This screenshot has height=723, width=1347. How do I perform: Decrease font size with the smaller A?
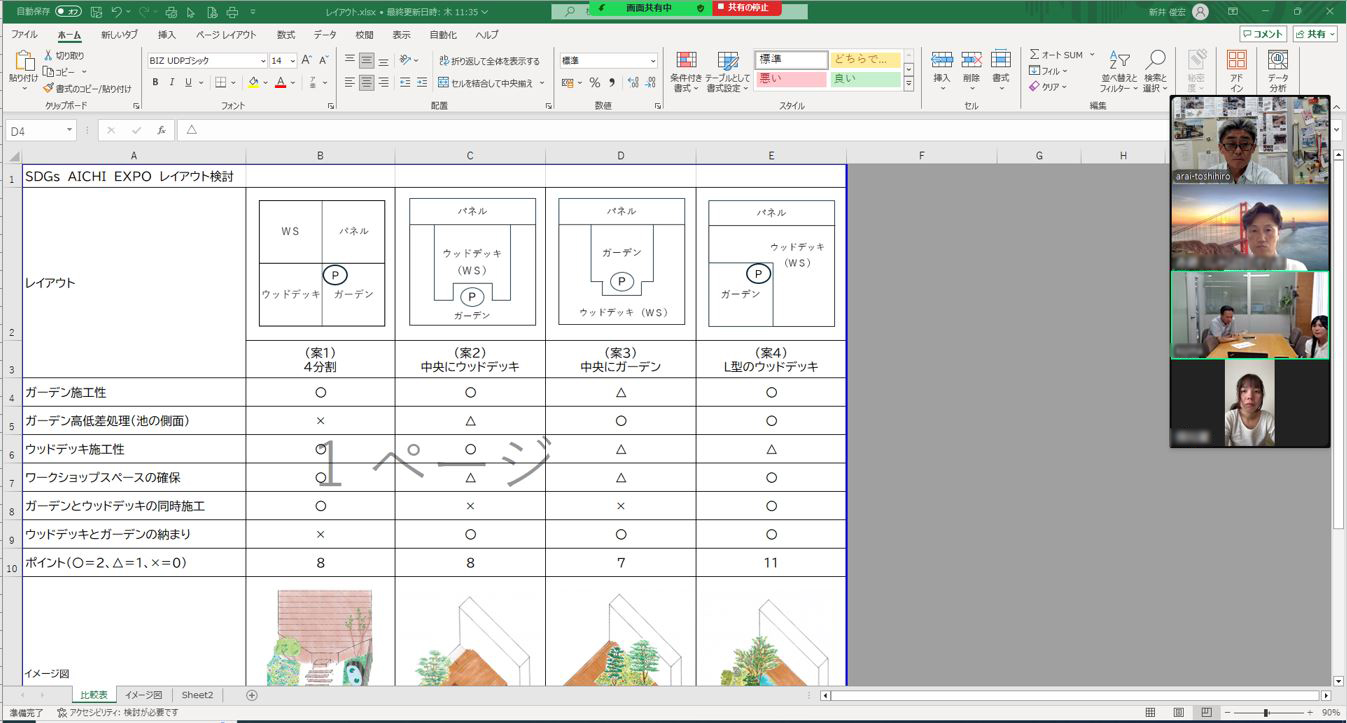click(323, 60)
